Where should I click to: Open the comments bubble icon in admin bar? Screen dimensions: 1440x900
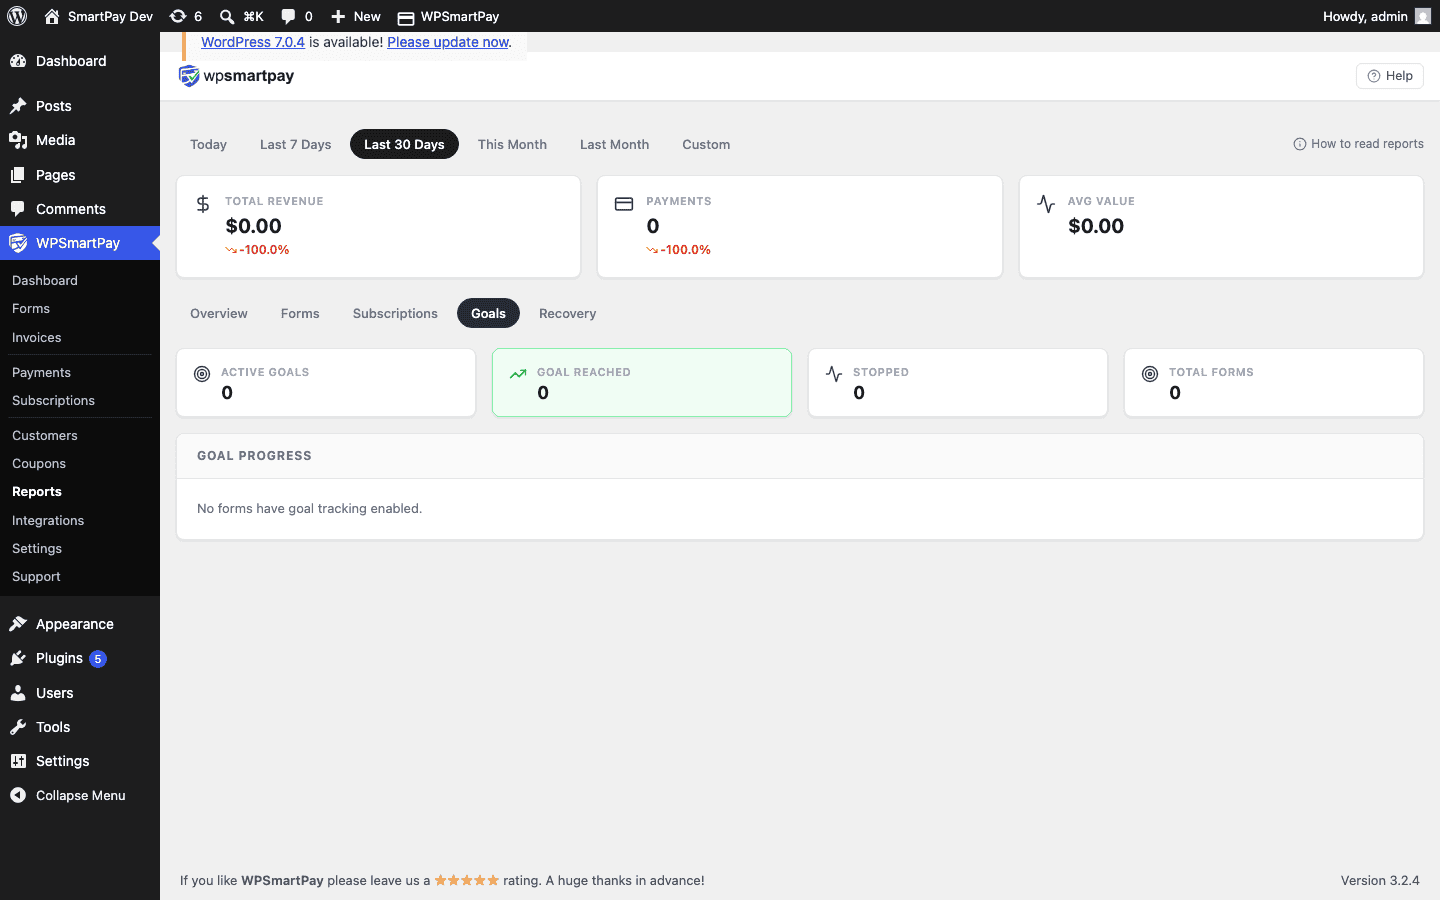point(288,16)
